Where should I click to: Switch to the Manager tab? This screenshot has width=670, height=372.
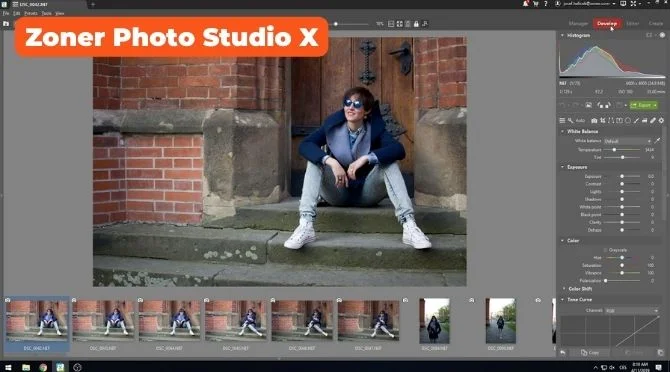pyautogui.click(x=578, y=23)
